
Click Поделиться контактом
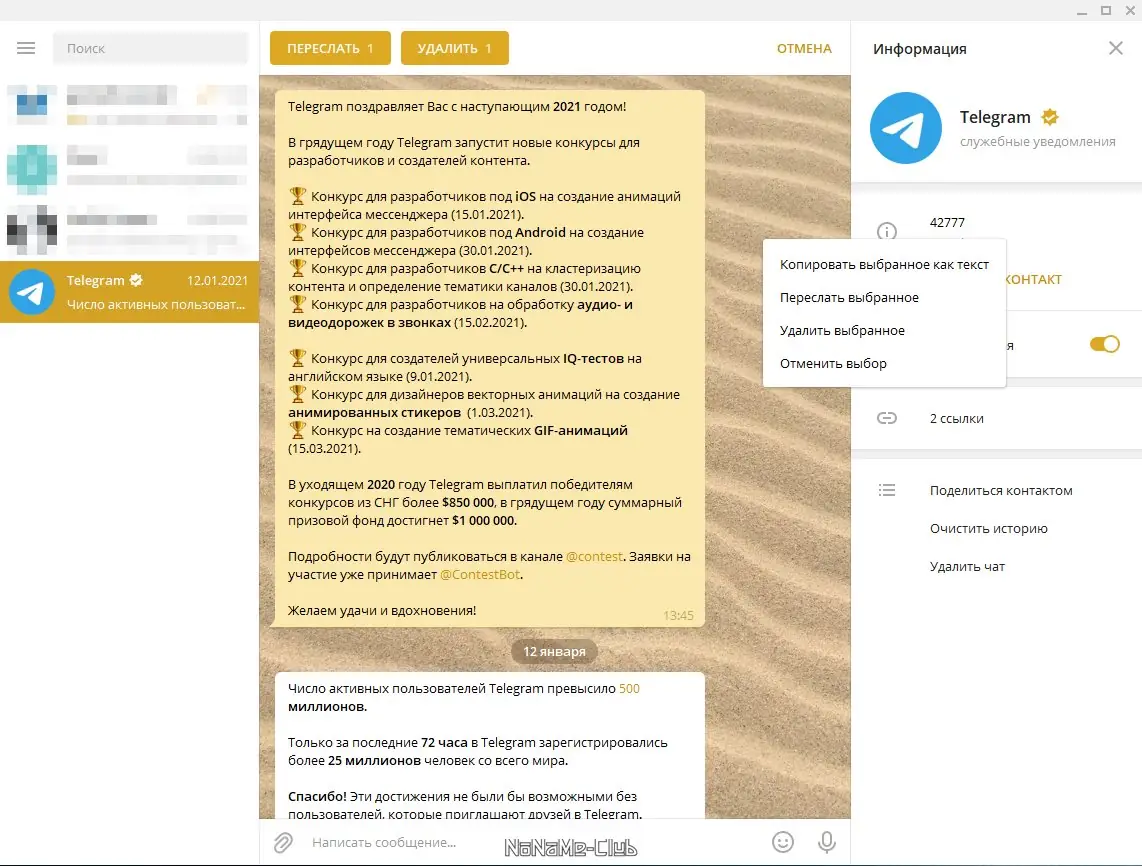coord(1001,490)
